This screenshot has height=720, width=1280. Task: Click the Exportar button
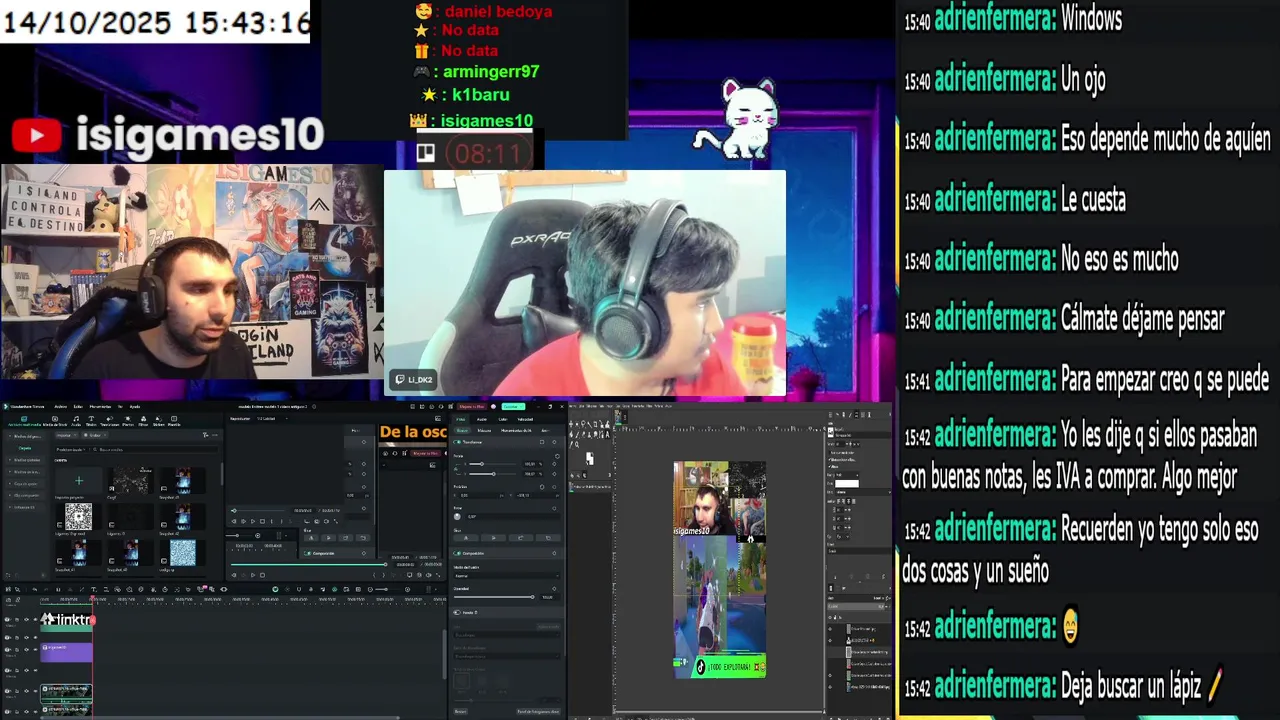coord(513,406)
